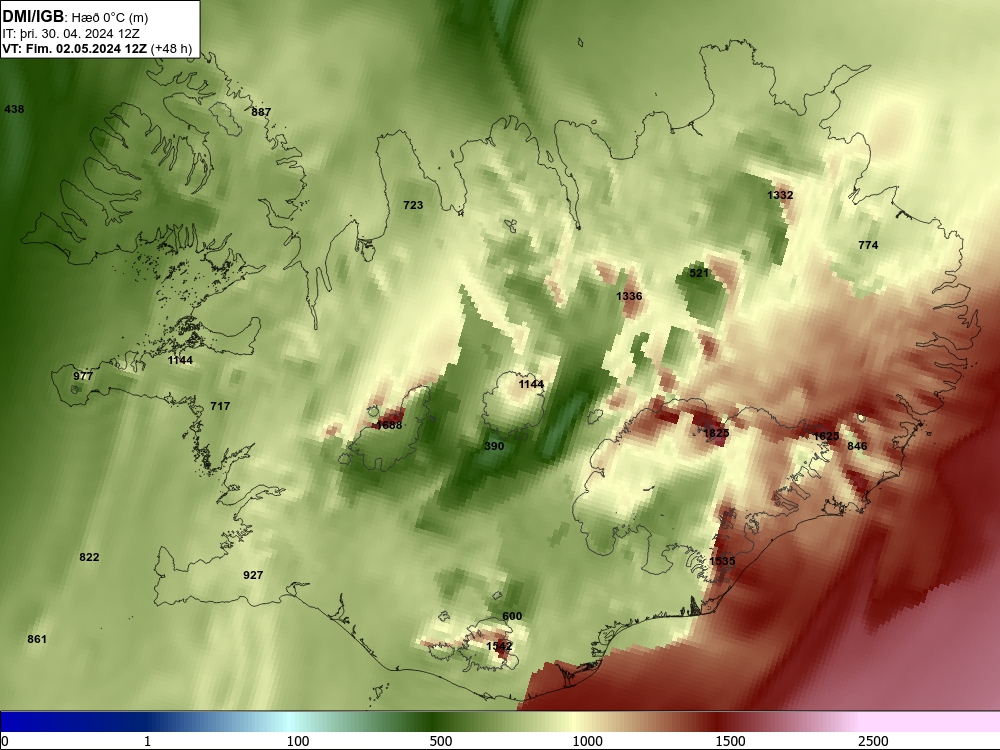Image resolution: width=1000 pixels, height=750 pixels.
Task: Click the 0 label on the colour scale
Action: (5, 741)
